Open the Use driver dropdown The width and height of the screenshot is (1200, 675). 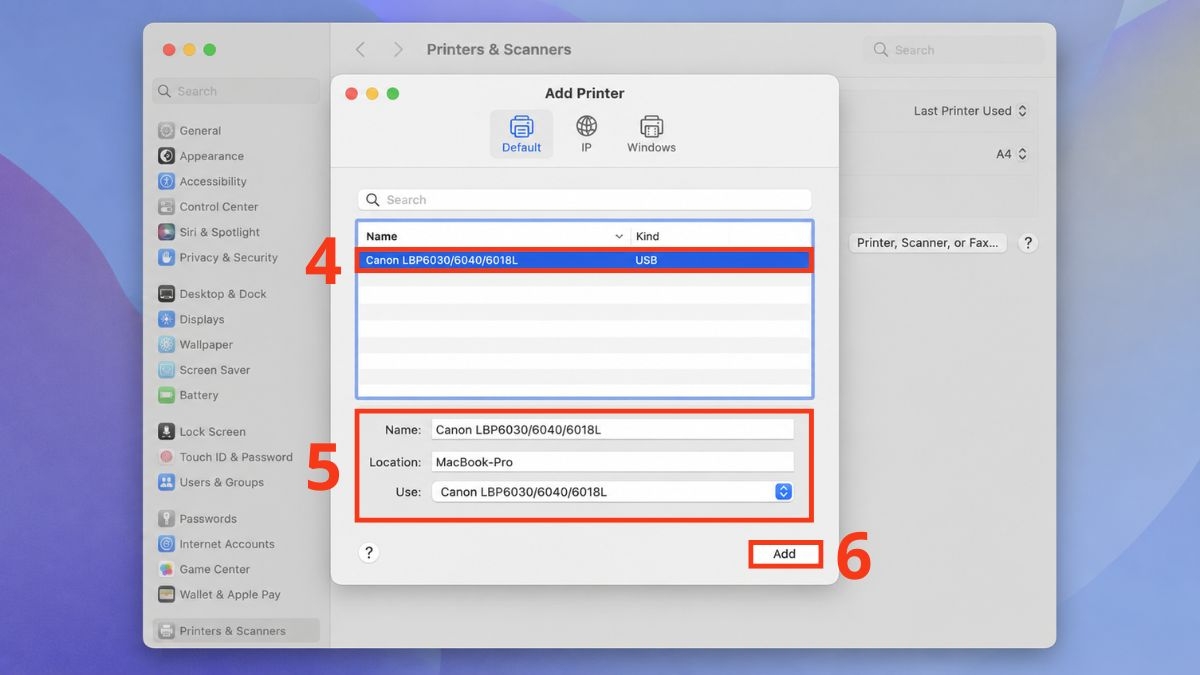pos(612,492)
